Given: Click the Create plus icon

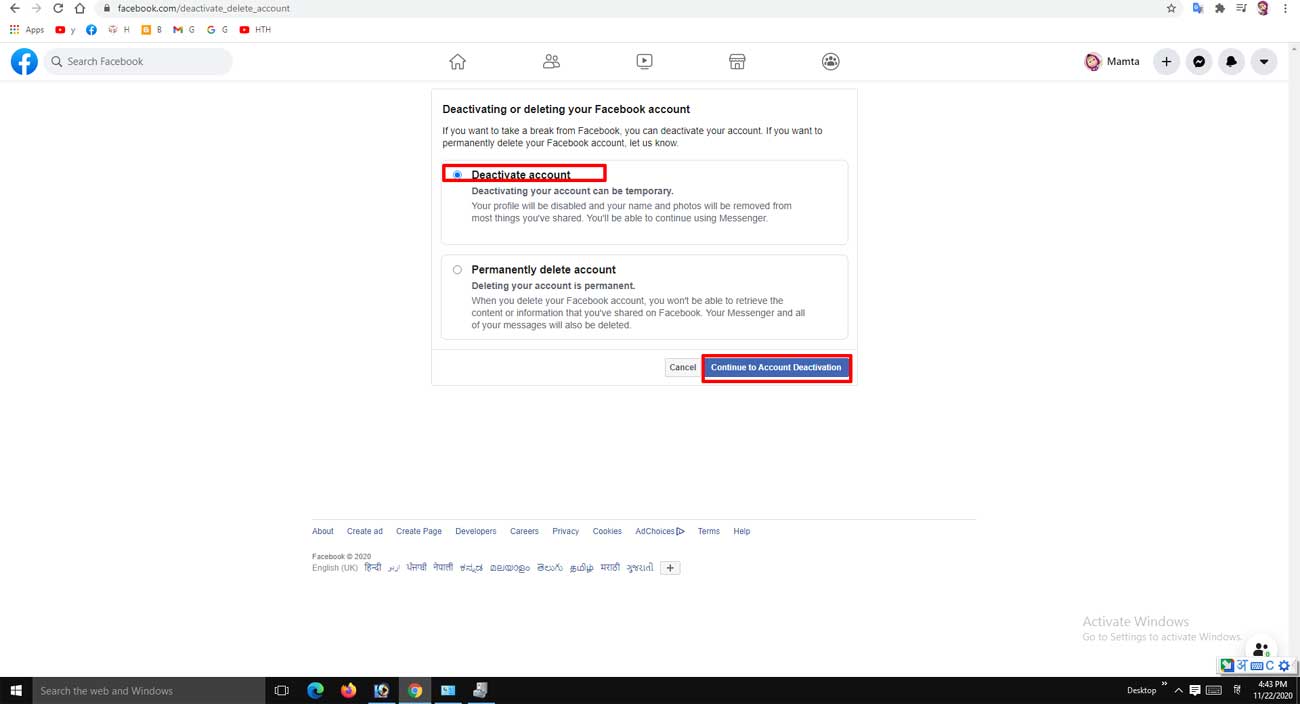Looking at the screenshot, I should (x=1166, y=61).
